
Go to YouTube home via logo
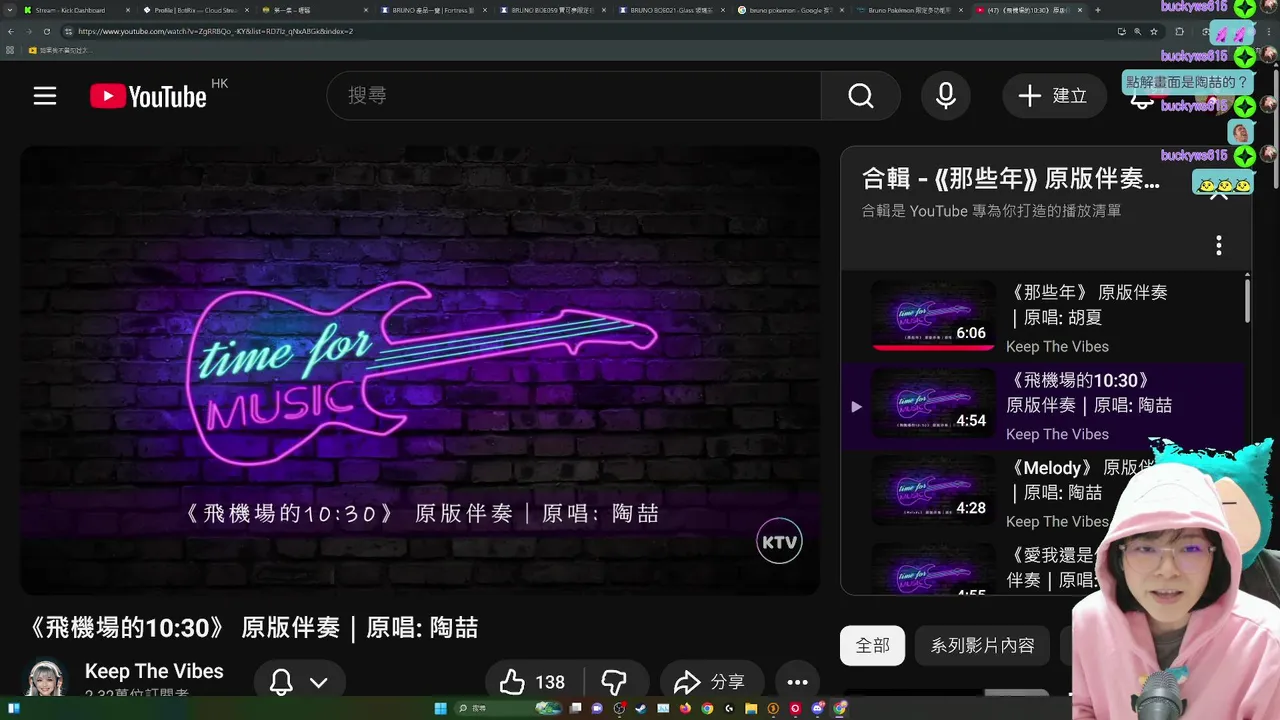(148, 96)
